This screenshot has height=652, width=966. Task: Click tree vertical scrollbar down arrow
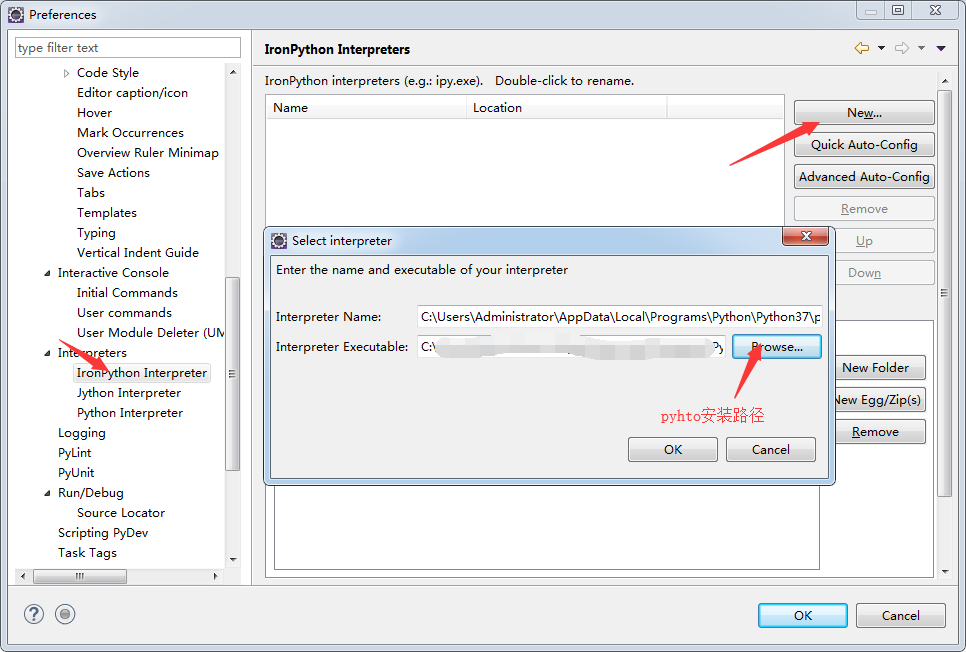pyautogui.click(x=233, y=560)
